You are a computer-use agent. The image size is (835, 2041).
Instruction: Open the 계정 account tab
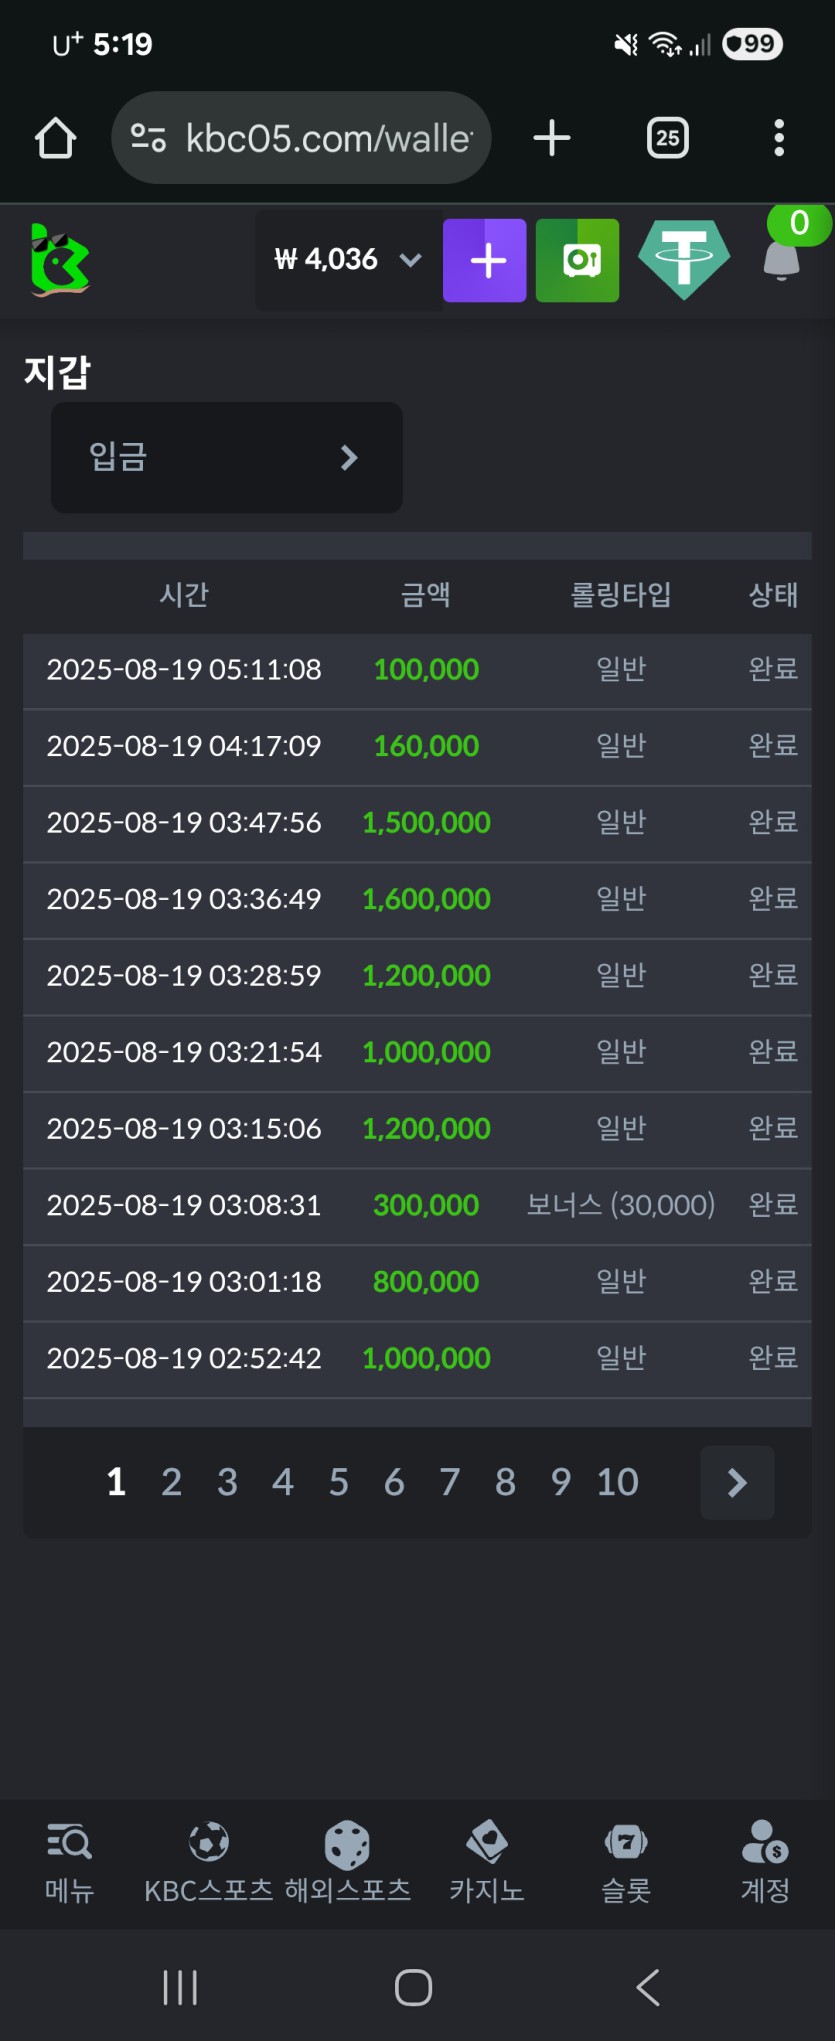(x=765, y=1862)
